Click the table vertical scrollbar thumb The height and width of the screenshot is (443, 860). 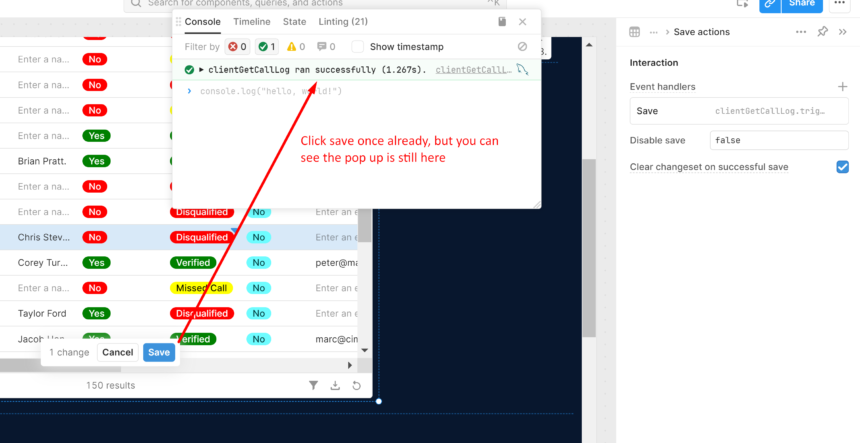click(x=365, y=224)
